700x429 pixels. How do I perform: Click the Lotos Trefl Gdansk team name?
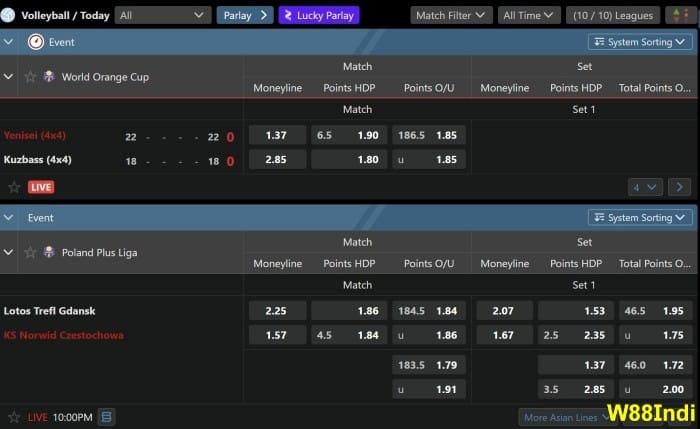pyautogui.click(x=50, y=311)
